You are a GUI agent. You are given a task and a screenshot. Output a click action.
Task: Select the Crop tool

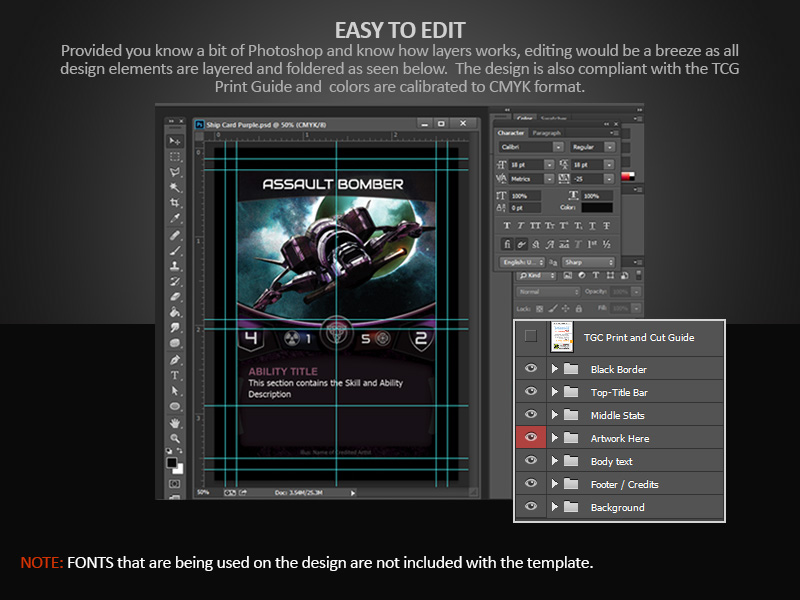(x=175, y=203)
